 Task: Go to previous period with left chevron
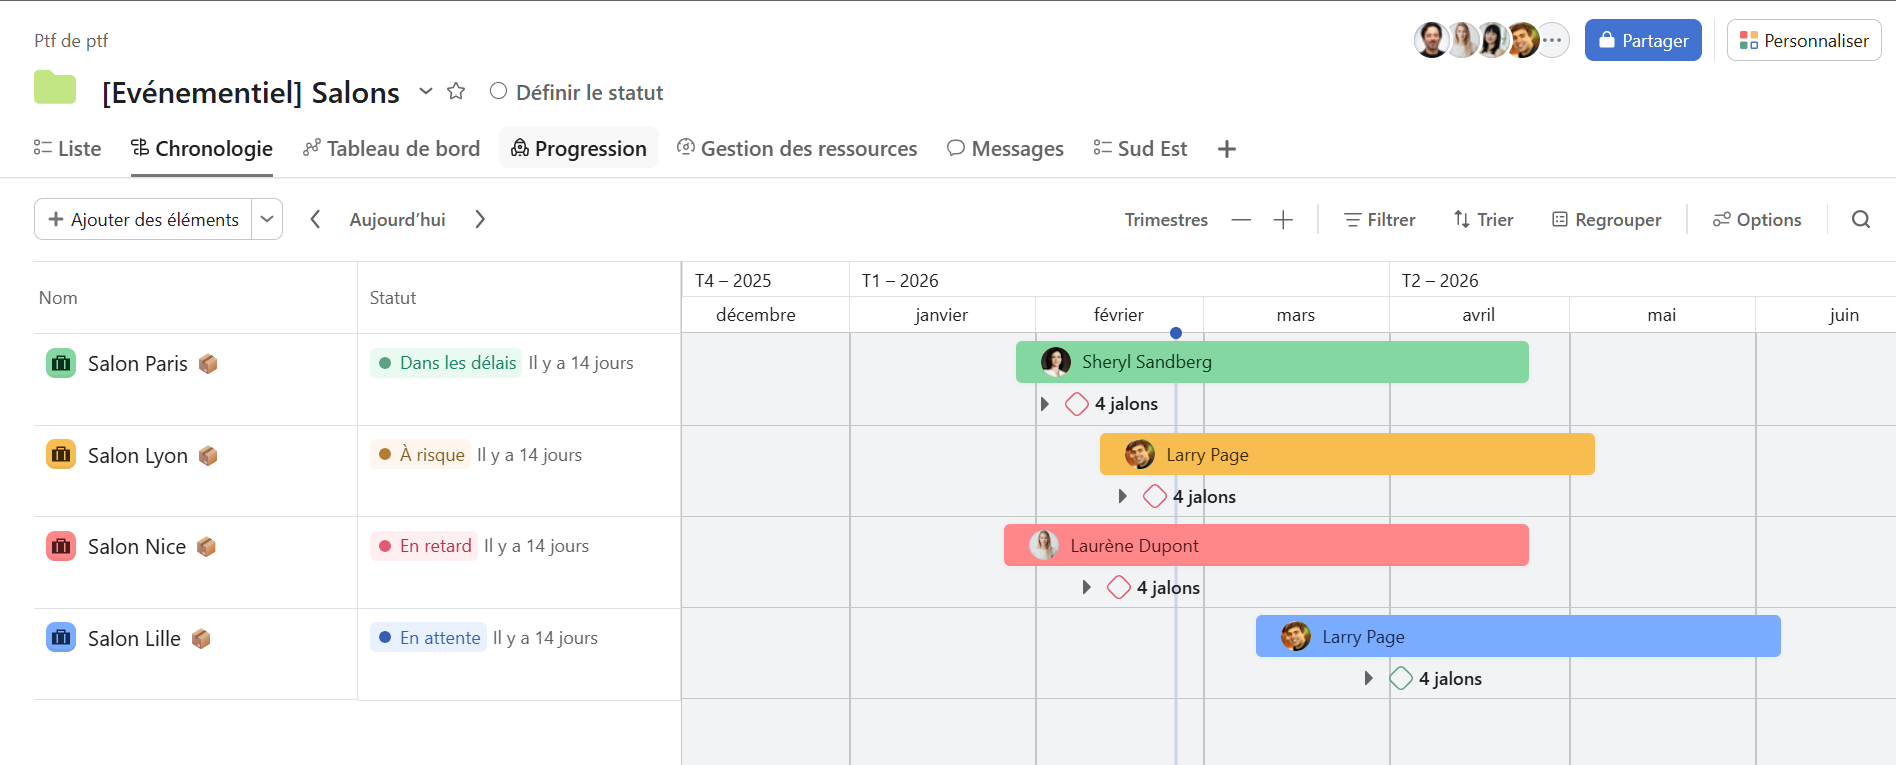click(x=315, y=220)
